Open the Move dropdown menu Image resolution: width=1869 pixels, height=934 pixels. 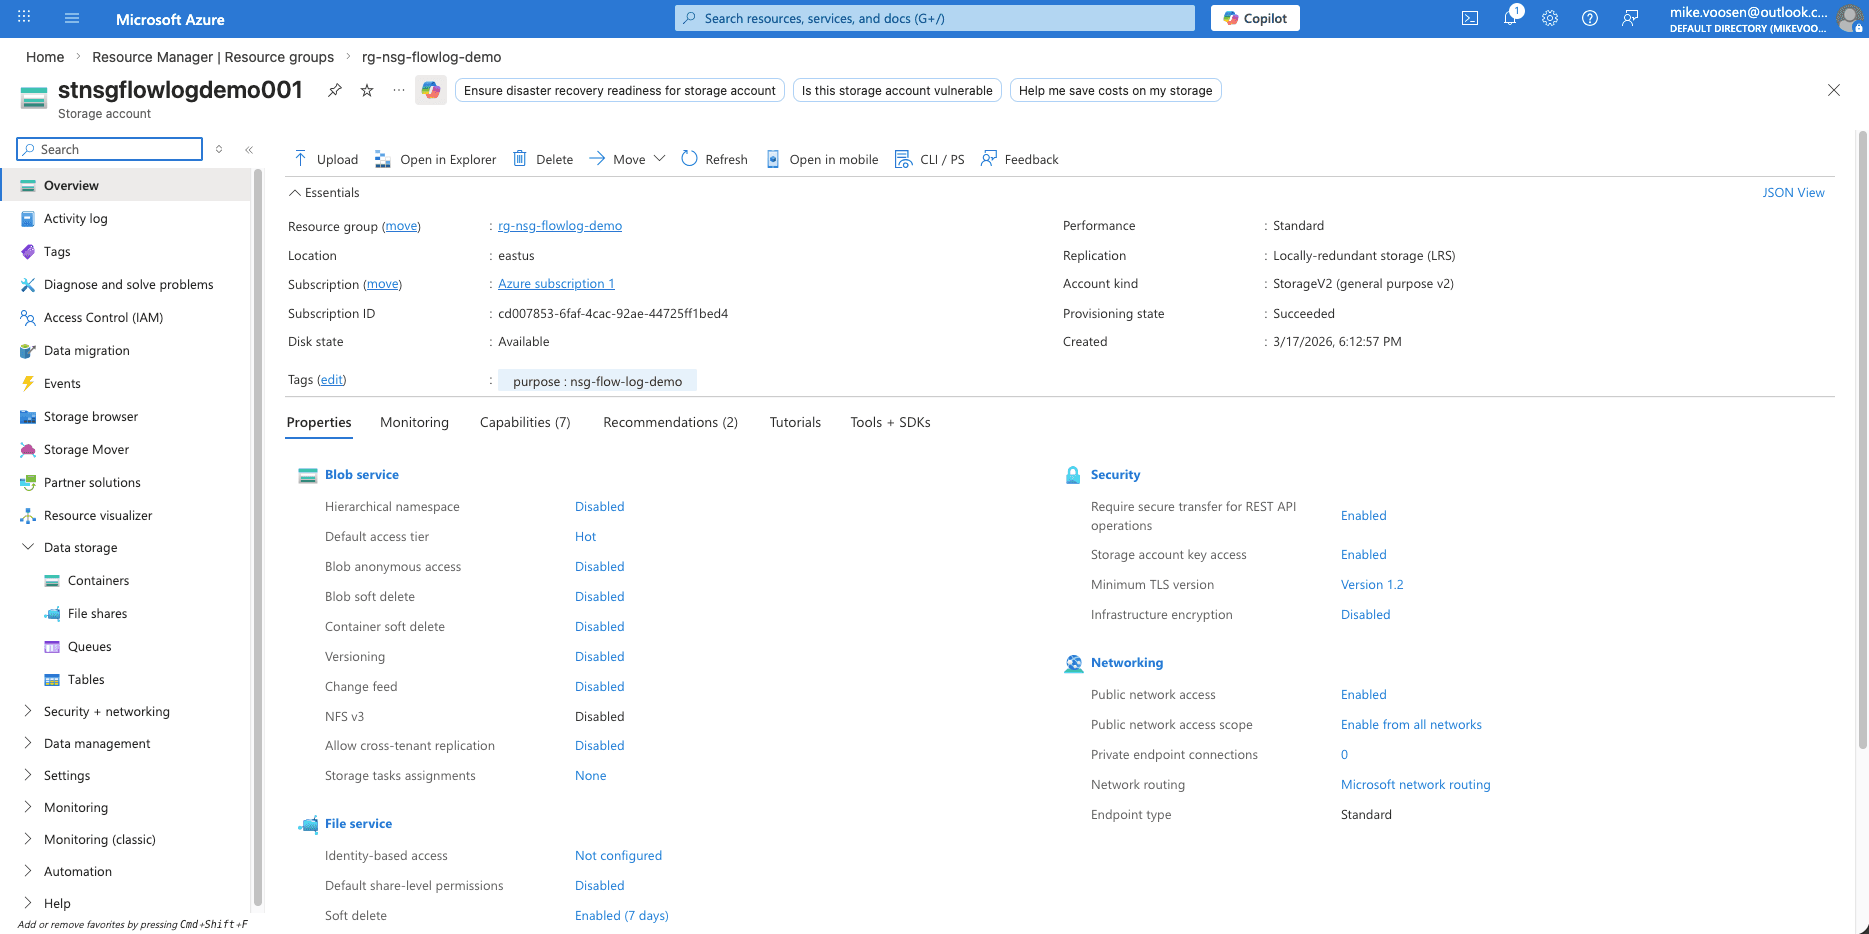(660, 158)
